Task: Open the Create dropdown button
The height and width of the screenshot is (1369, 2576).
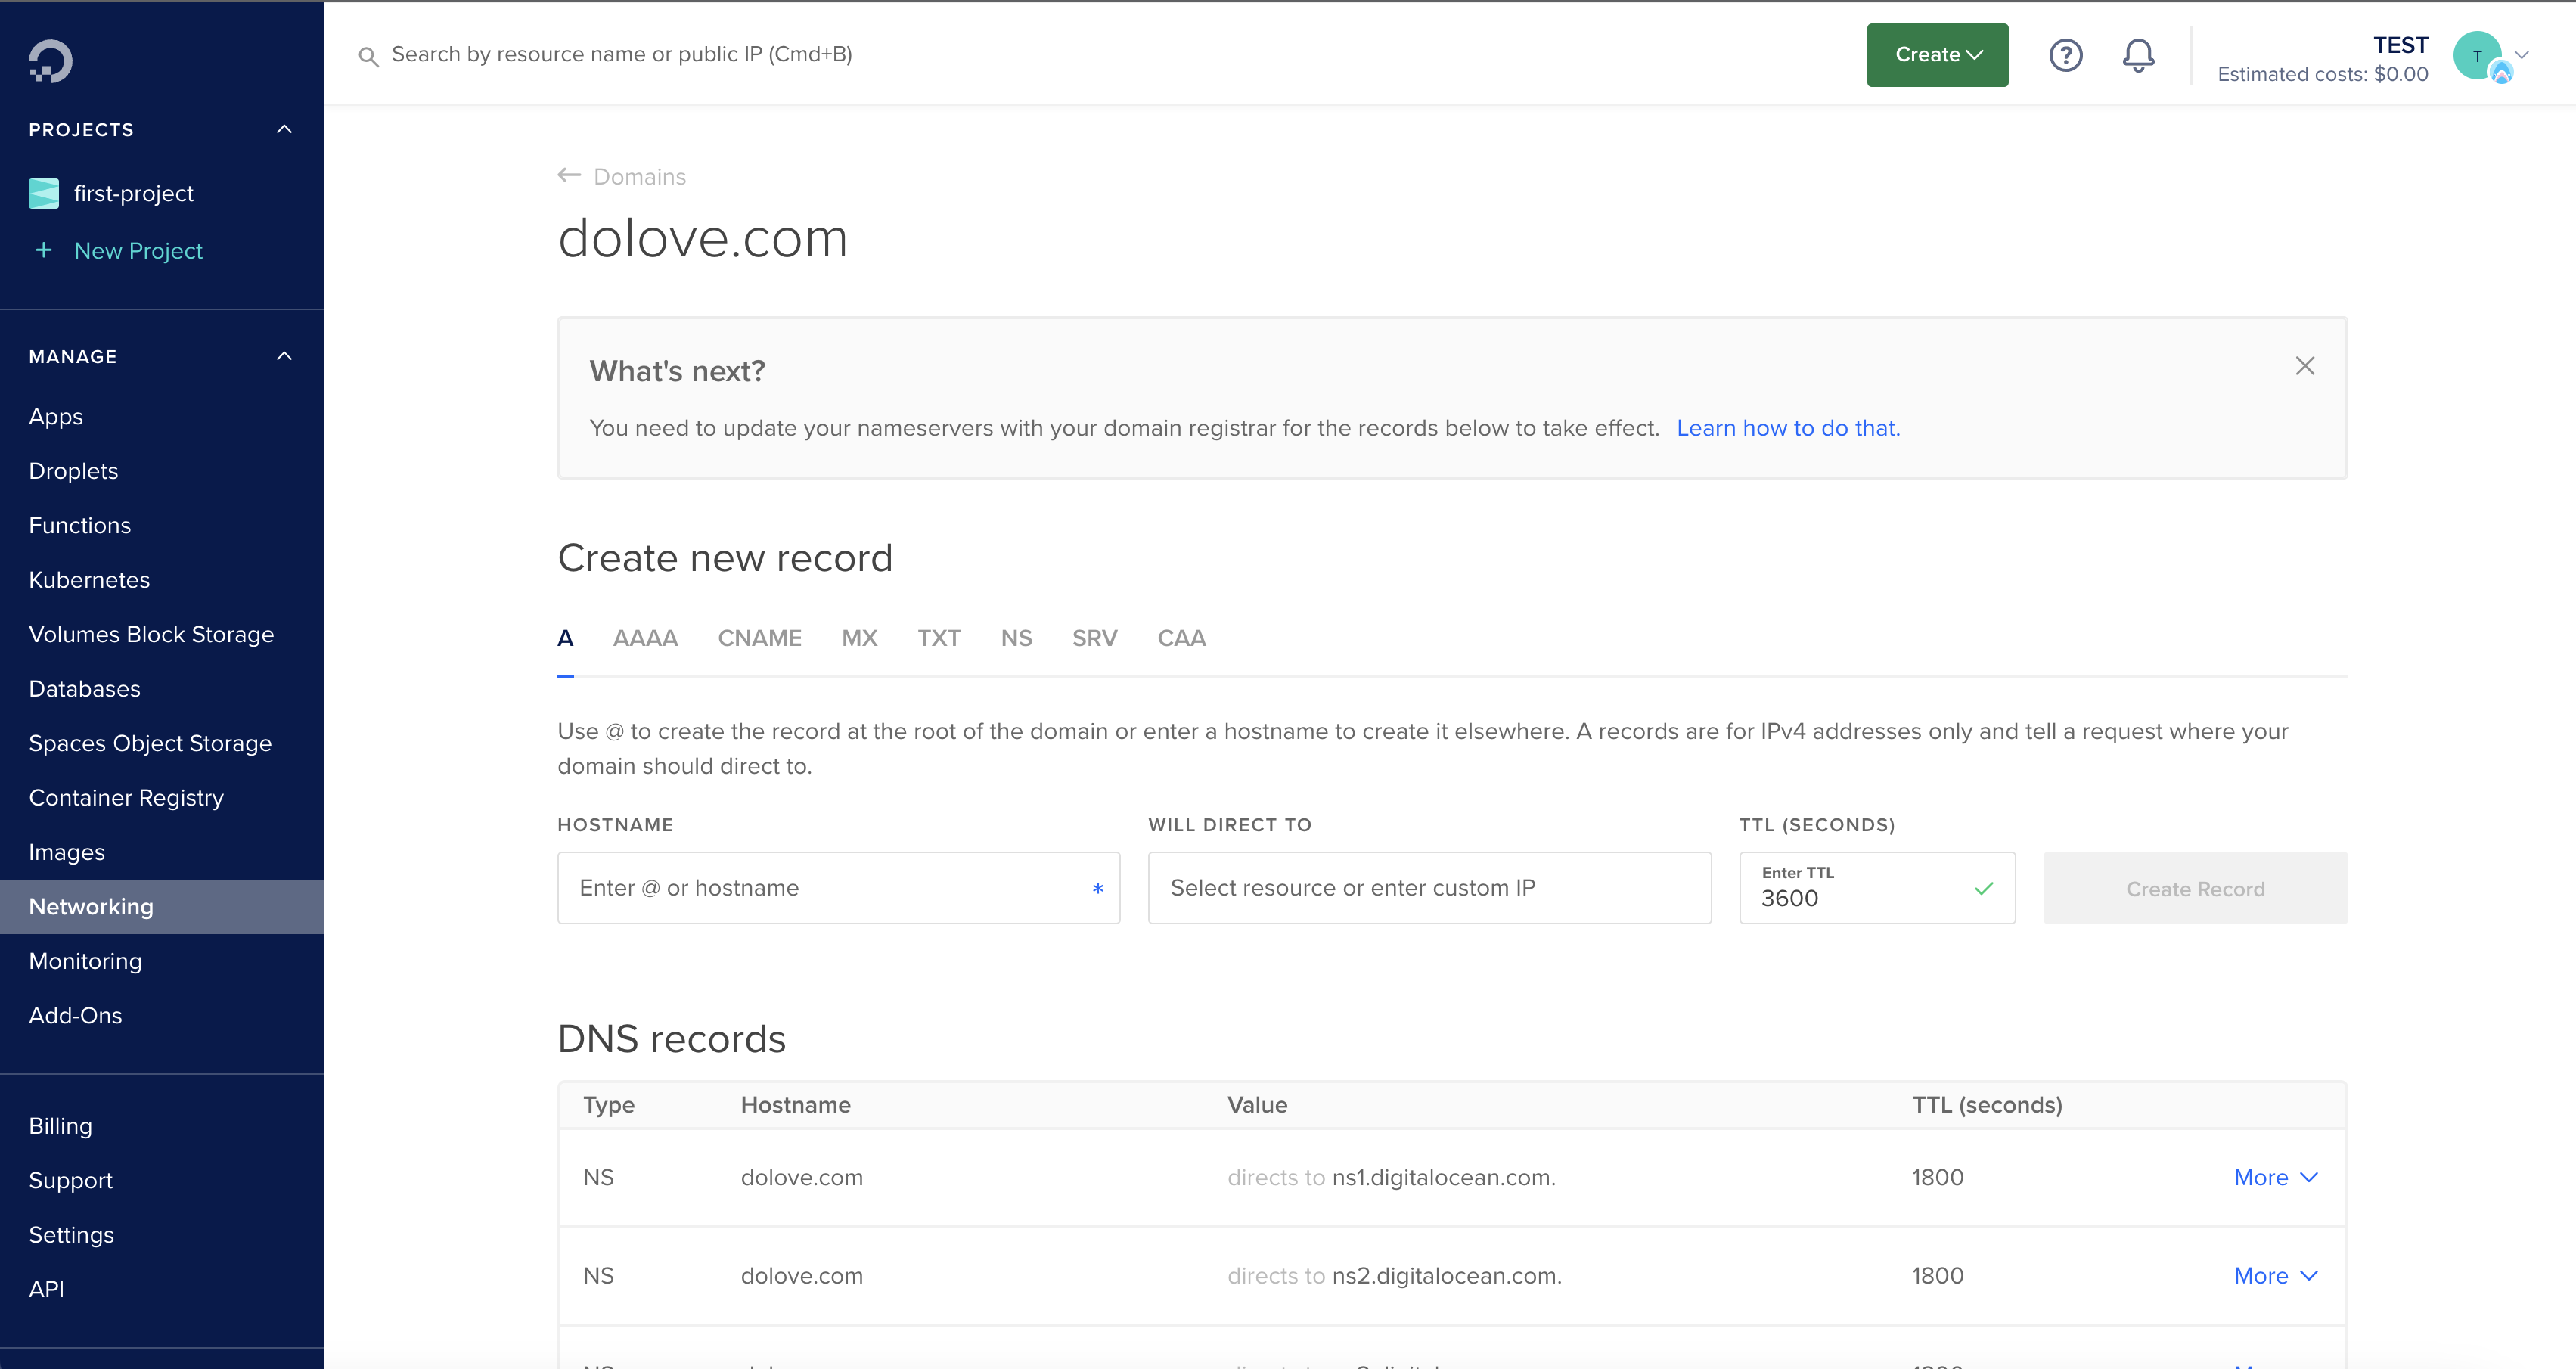Action: (x=1937, y=55)
